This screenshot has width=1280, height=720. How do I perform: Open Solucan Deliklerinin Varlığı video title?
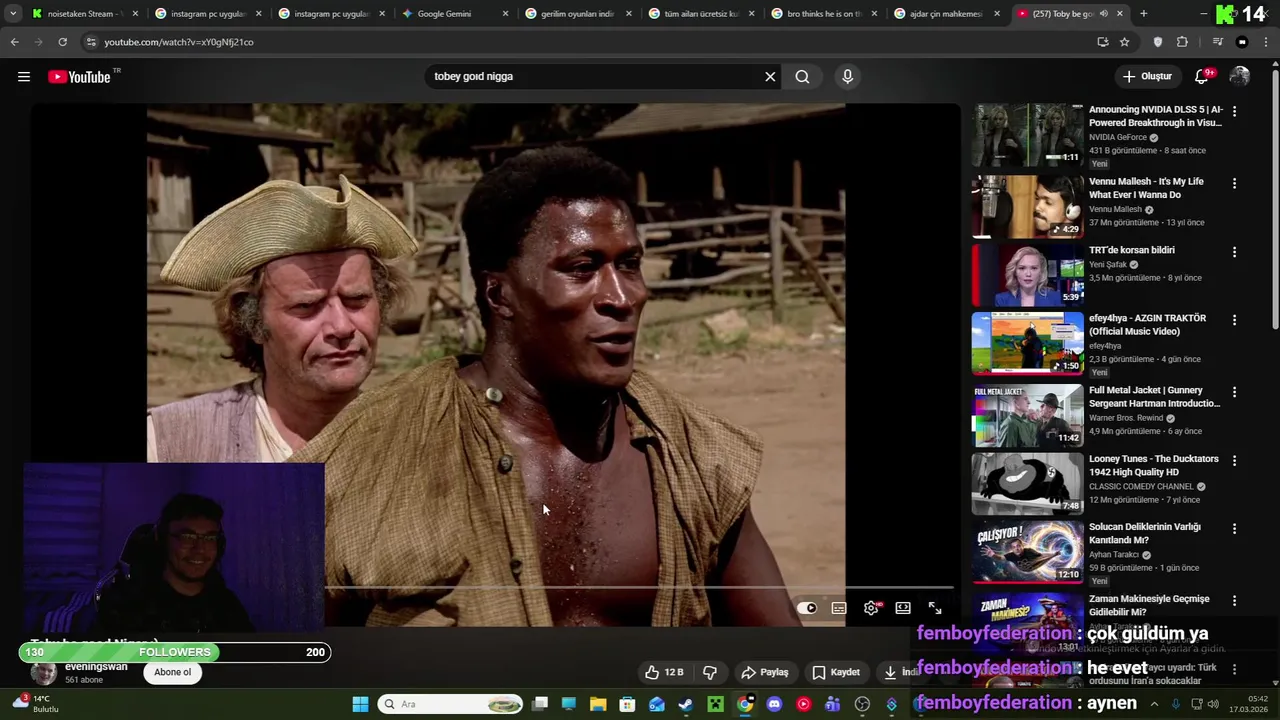(1145, 533)
